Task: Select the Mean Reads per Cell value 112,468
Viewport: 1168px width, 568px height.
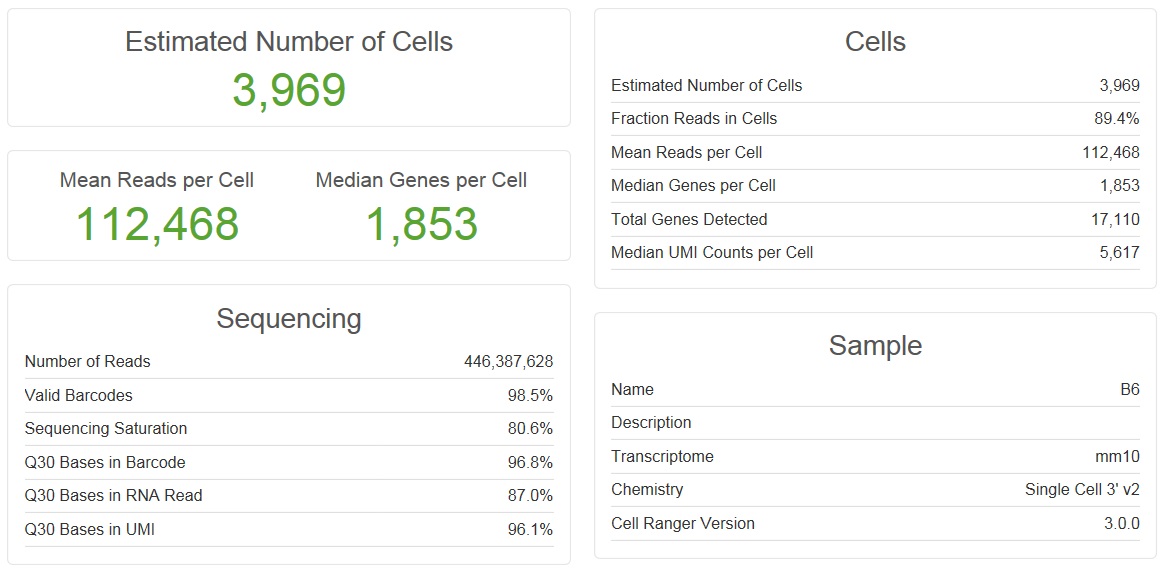Action: point(157,224)
